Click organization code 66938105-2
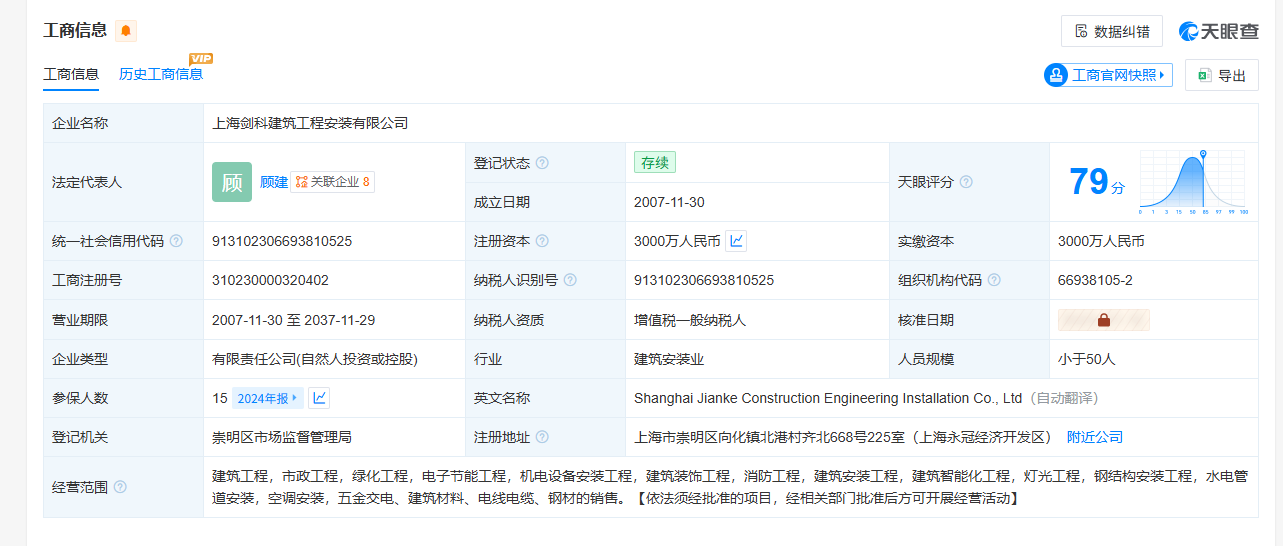Image resolution: width=1283 pixels, height=546 pixels. click(x=1095, y=280)
